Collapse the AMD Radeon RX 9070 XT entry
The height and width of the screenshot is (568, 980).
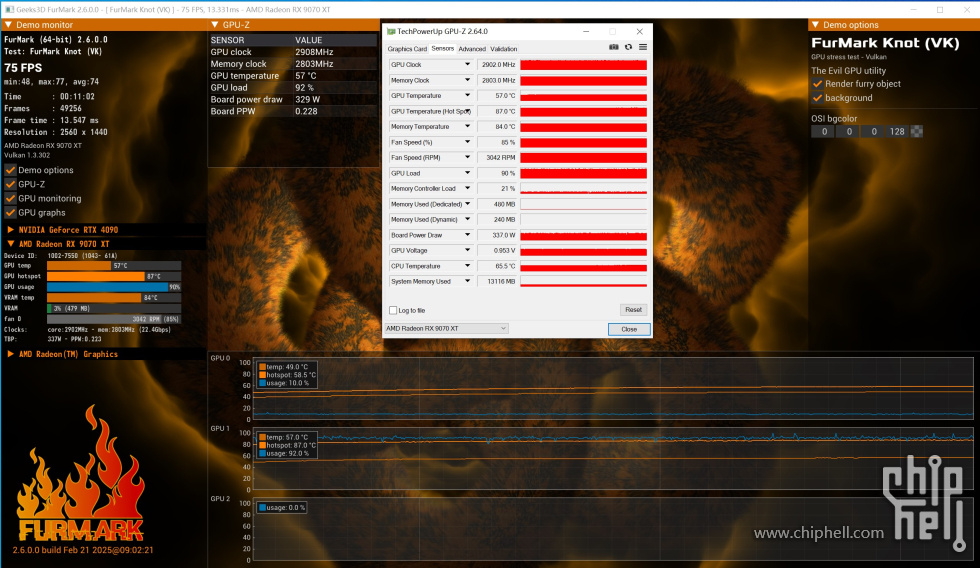tap(11, 244)
